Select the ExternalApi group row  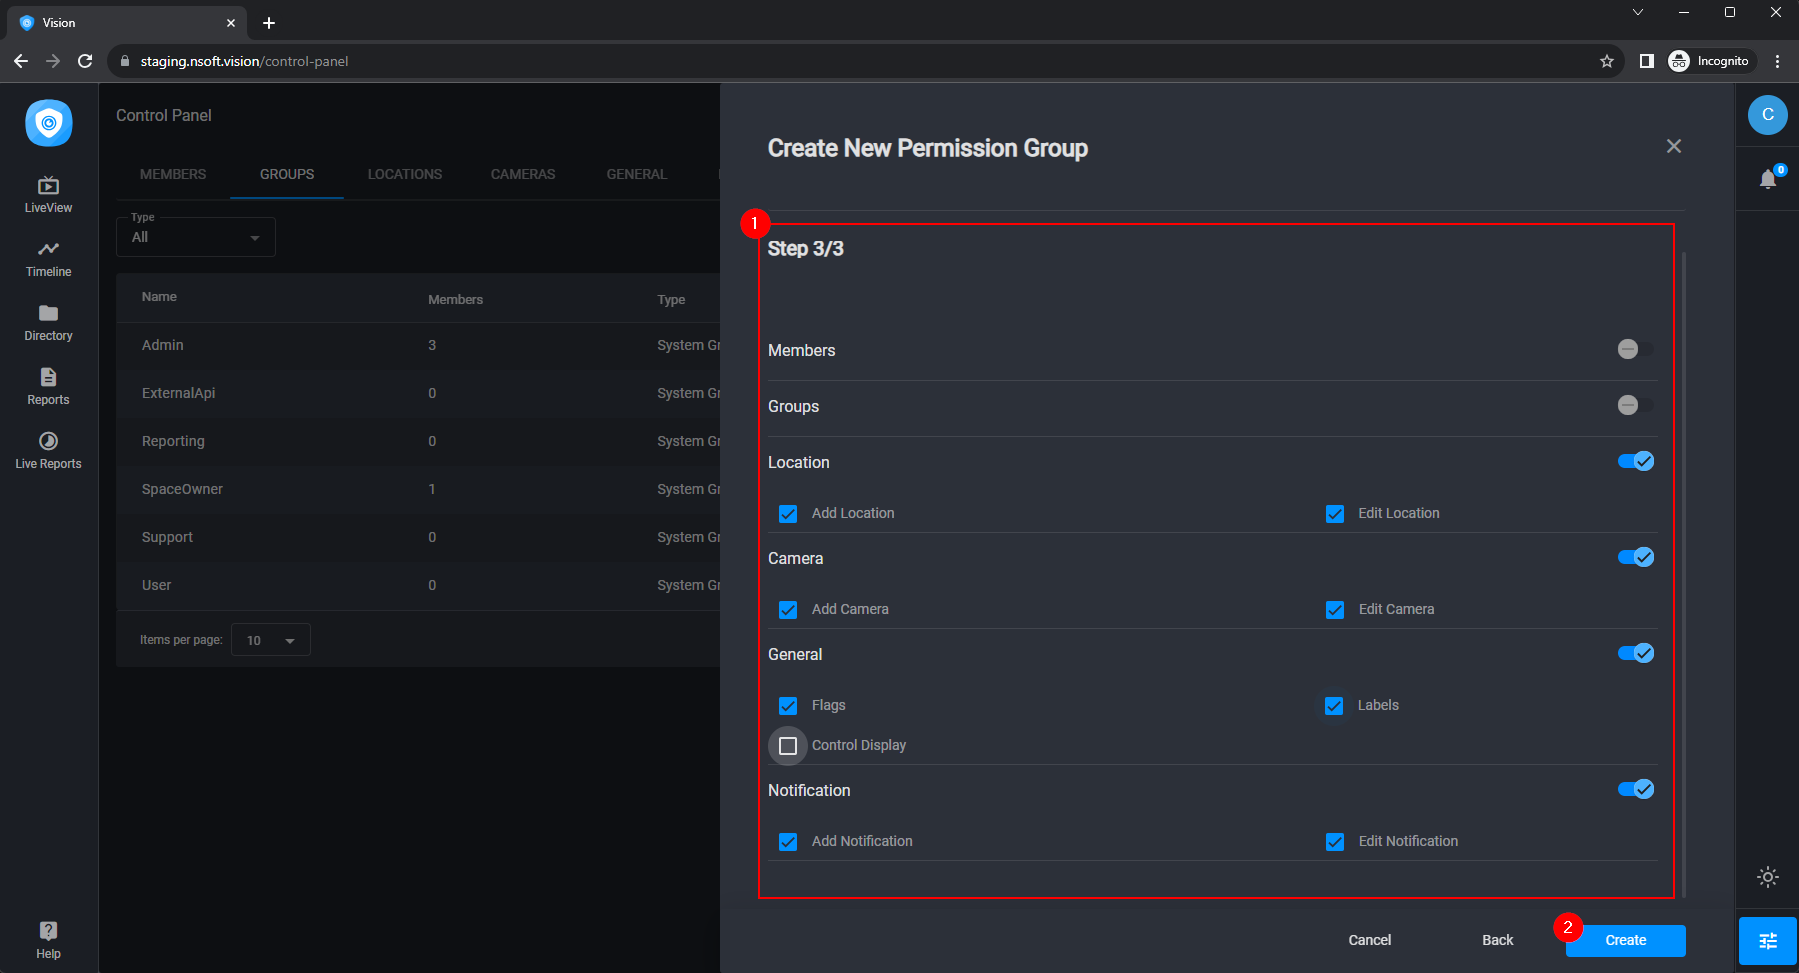pos(418,393)
